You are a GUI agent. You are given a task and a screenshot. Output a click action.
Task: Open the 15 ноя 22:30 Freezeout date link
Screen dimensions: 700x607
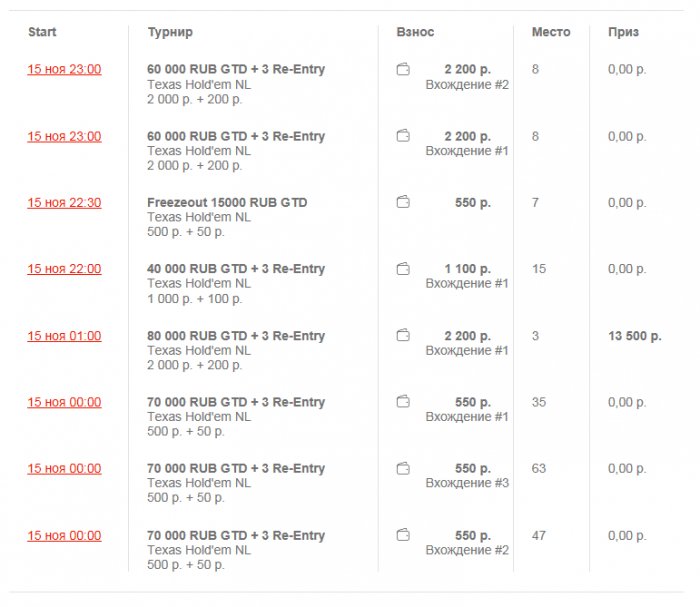tap(64, 203)
